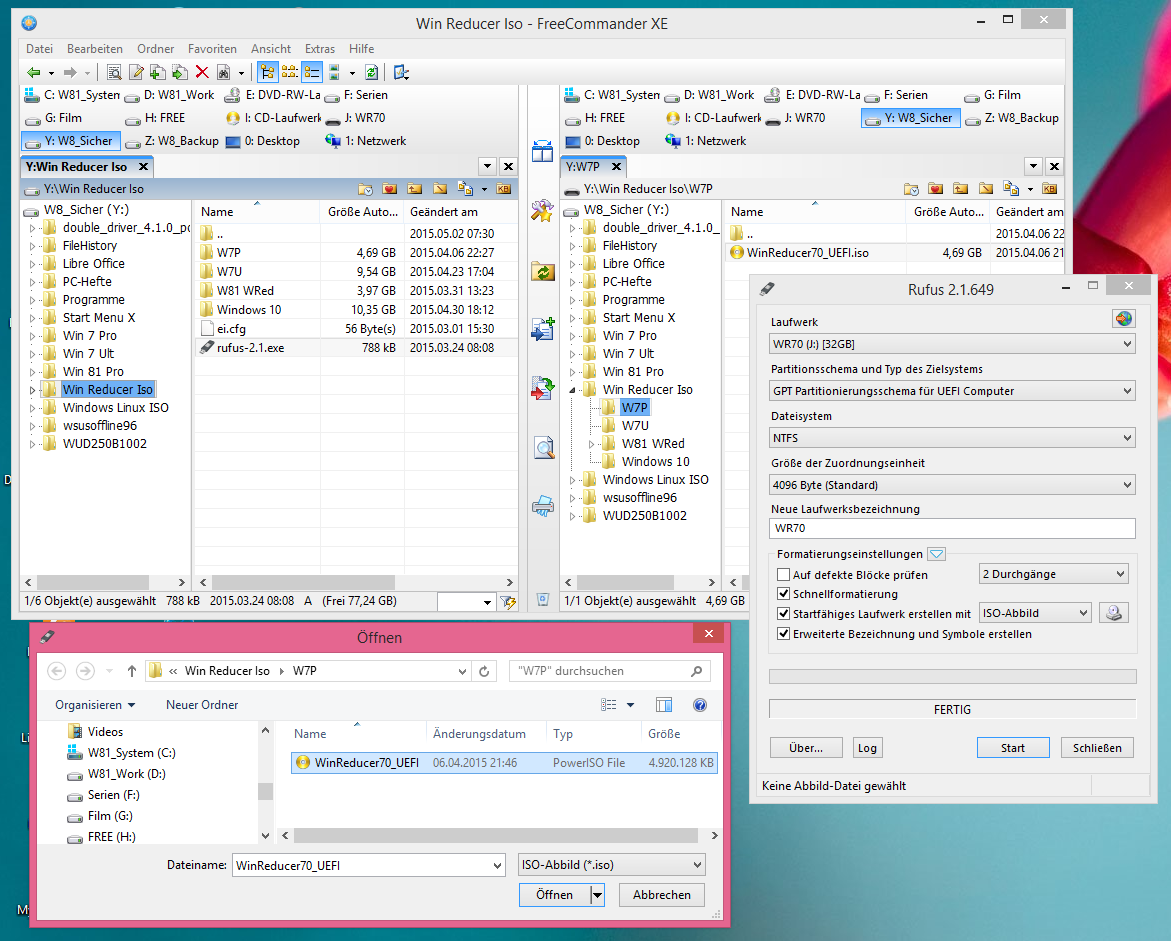Click the left panel folder history clock icon
Screen dimensions: 1171x941
pyautogui.click(x=364, y=189)
